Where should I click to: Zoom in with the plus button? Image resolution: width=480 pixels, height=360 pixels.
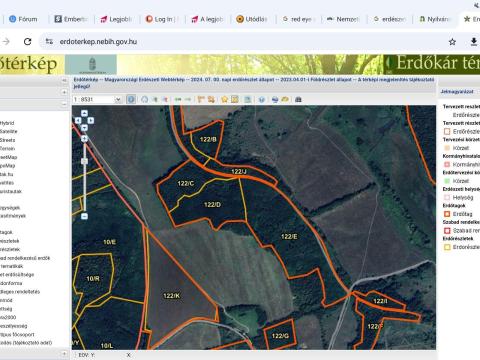coord(84,139)
